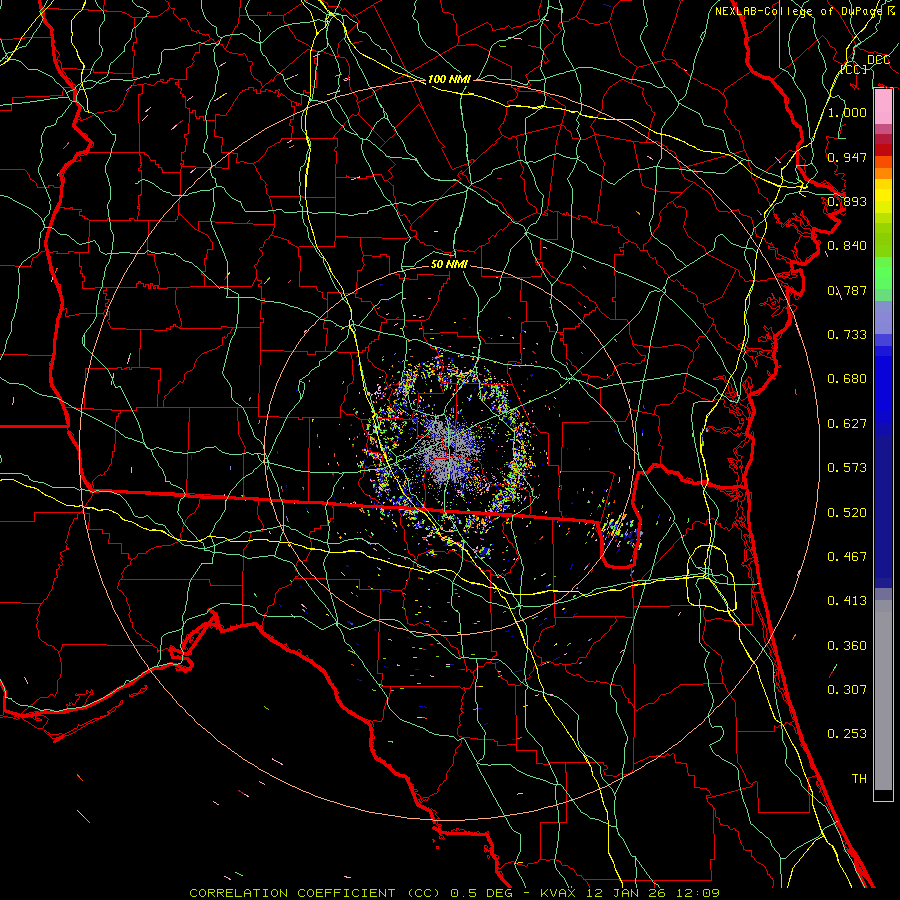The width and height of the screenshot is (900, 900).
Task: Click the 0.733 scale value
Action: (x=847, y=335)
